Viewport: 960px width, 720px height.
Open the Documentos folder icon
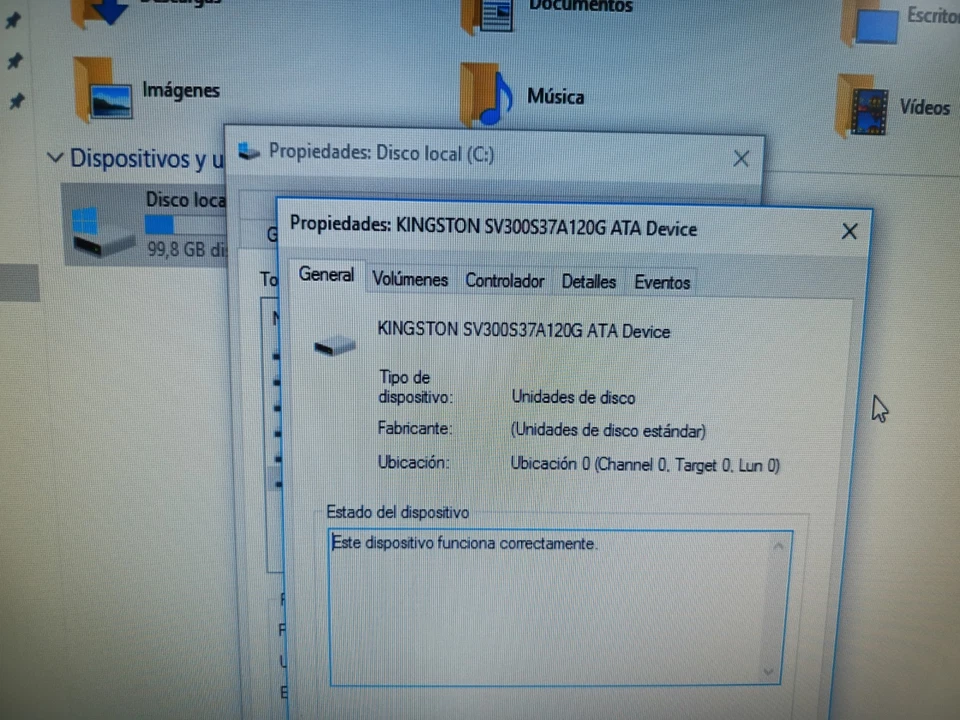click(492, 10)
